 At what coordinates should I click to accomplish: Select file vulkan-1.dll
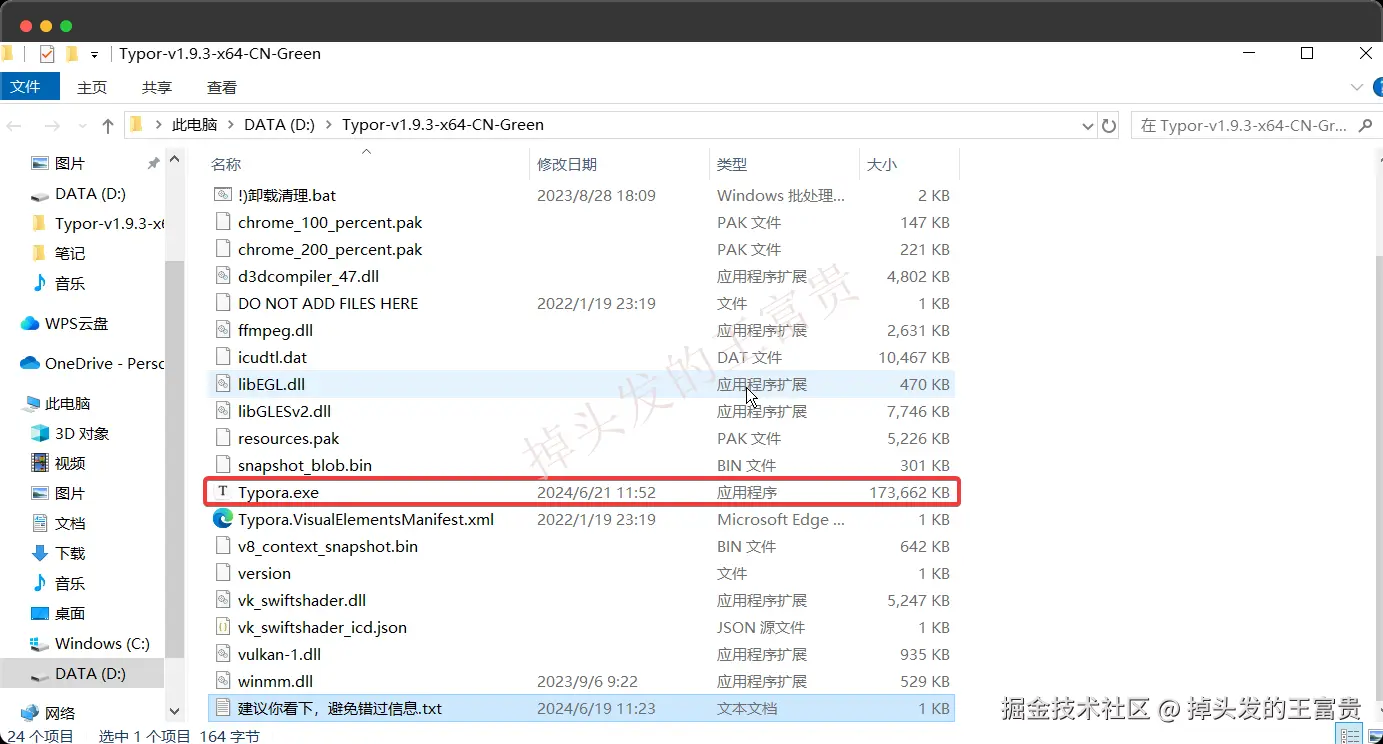[x=279, y=654]
